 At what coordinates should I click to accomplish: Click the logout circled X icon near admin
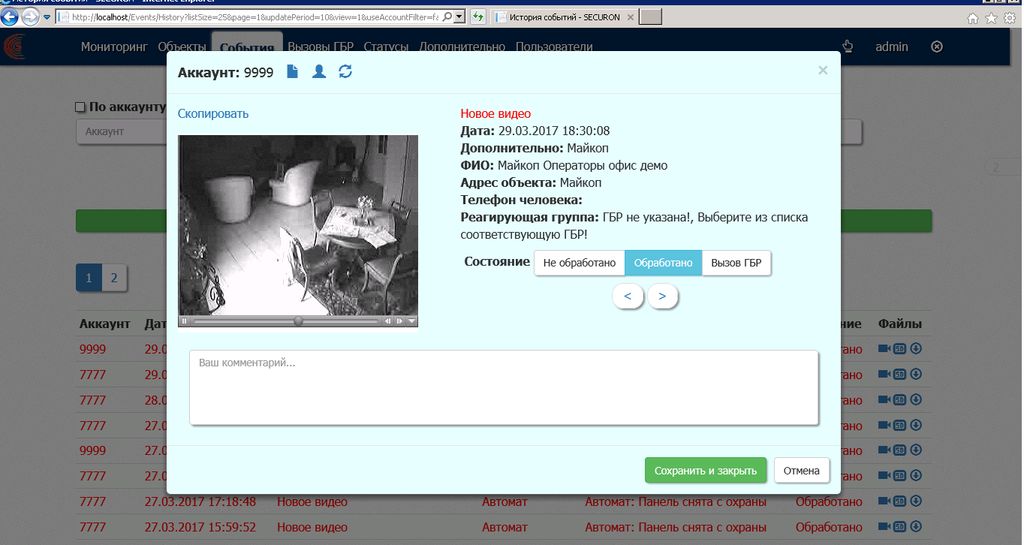coord(936,46)
